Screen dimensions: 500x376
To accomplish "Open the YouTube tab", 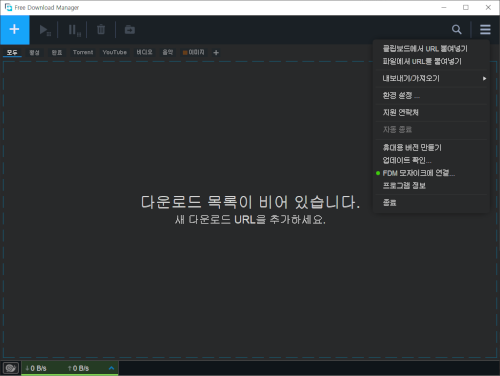I will 115,52.
